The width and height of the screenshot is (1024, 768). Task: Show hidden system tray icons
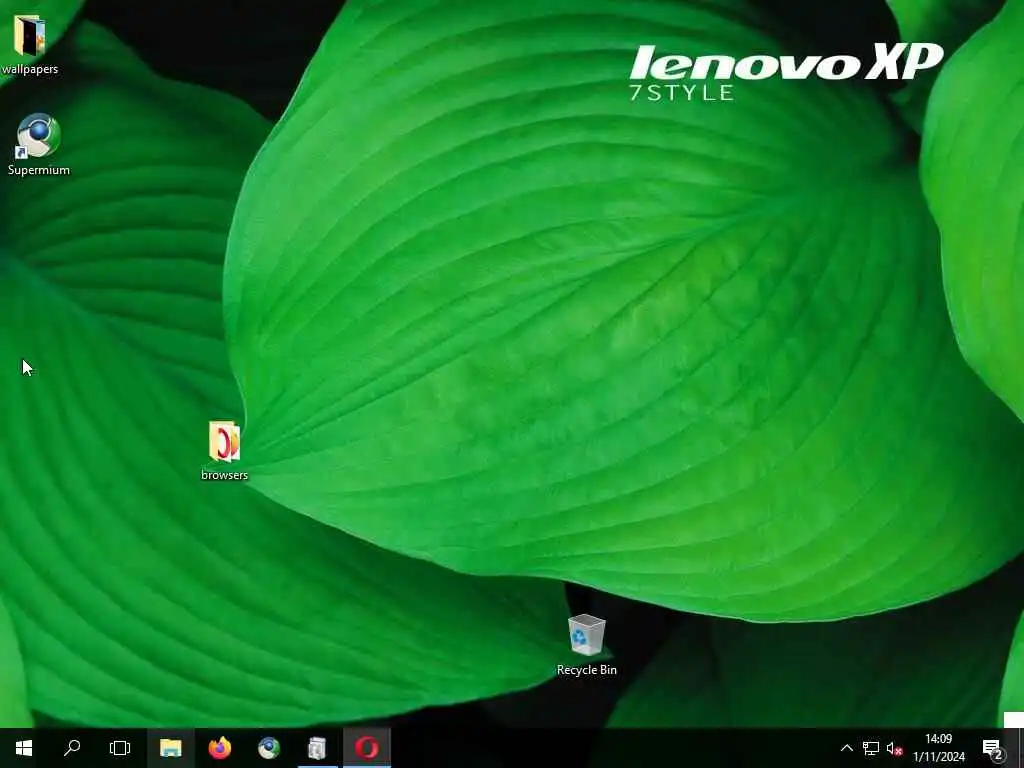click(x=846, y=748)
